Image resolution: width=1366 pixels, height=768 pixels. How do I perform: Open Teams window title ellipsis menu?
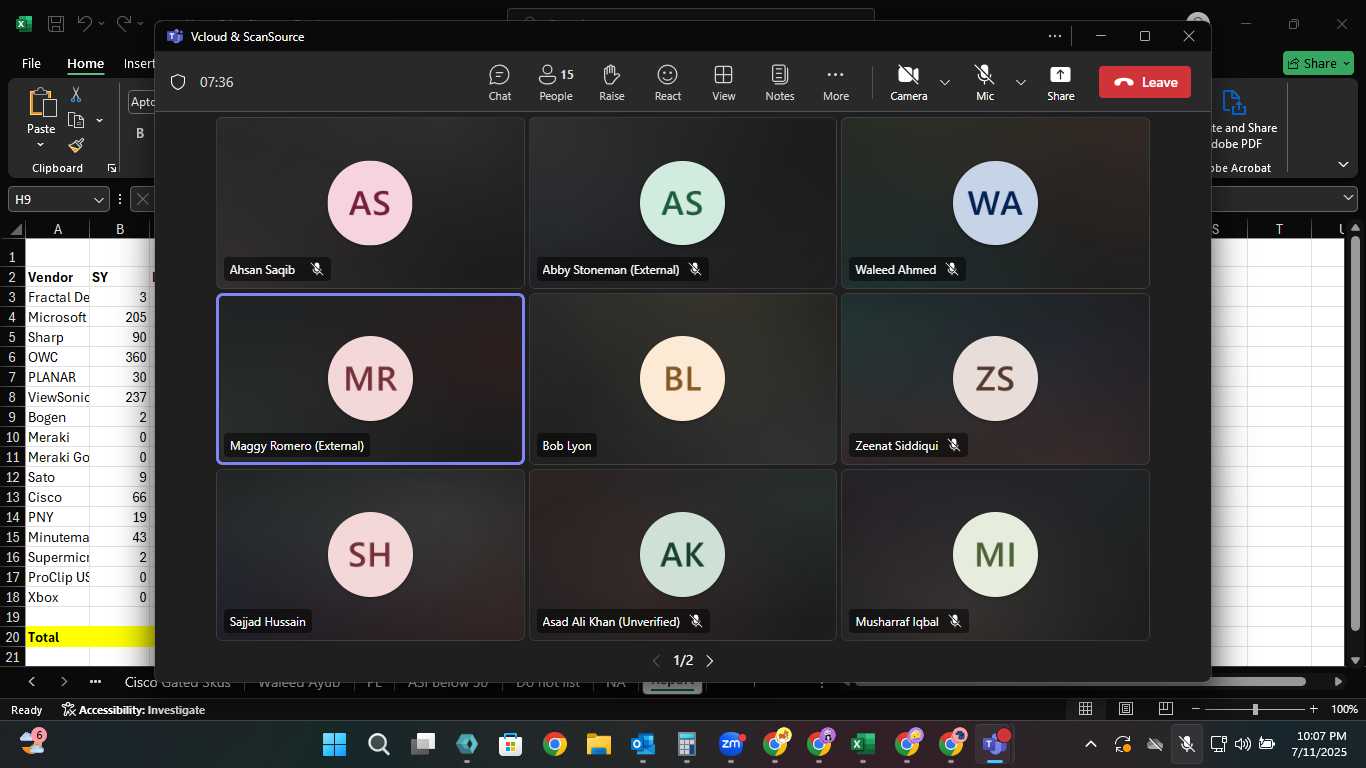(1055, 36)
